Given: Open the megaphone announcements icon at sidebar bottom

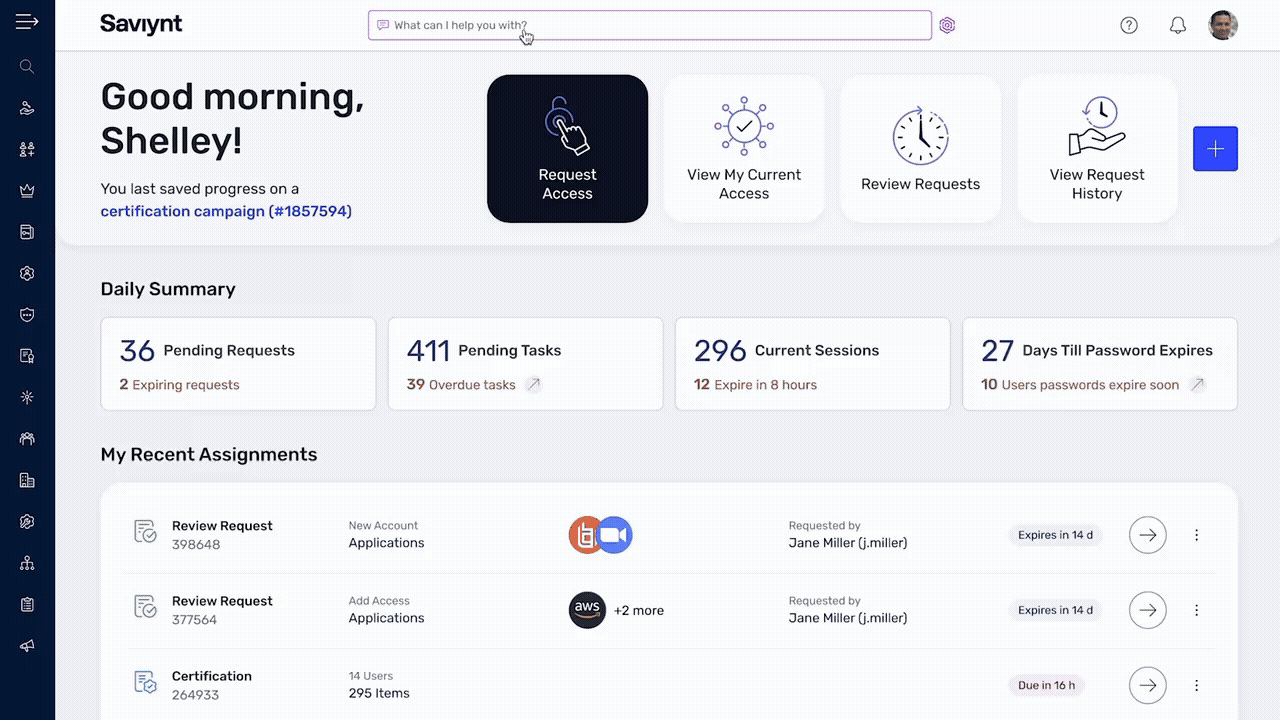Looking at the screenshot, I should pyautogui.click(x=26, y=645).
